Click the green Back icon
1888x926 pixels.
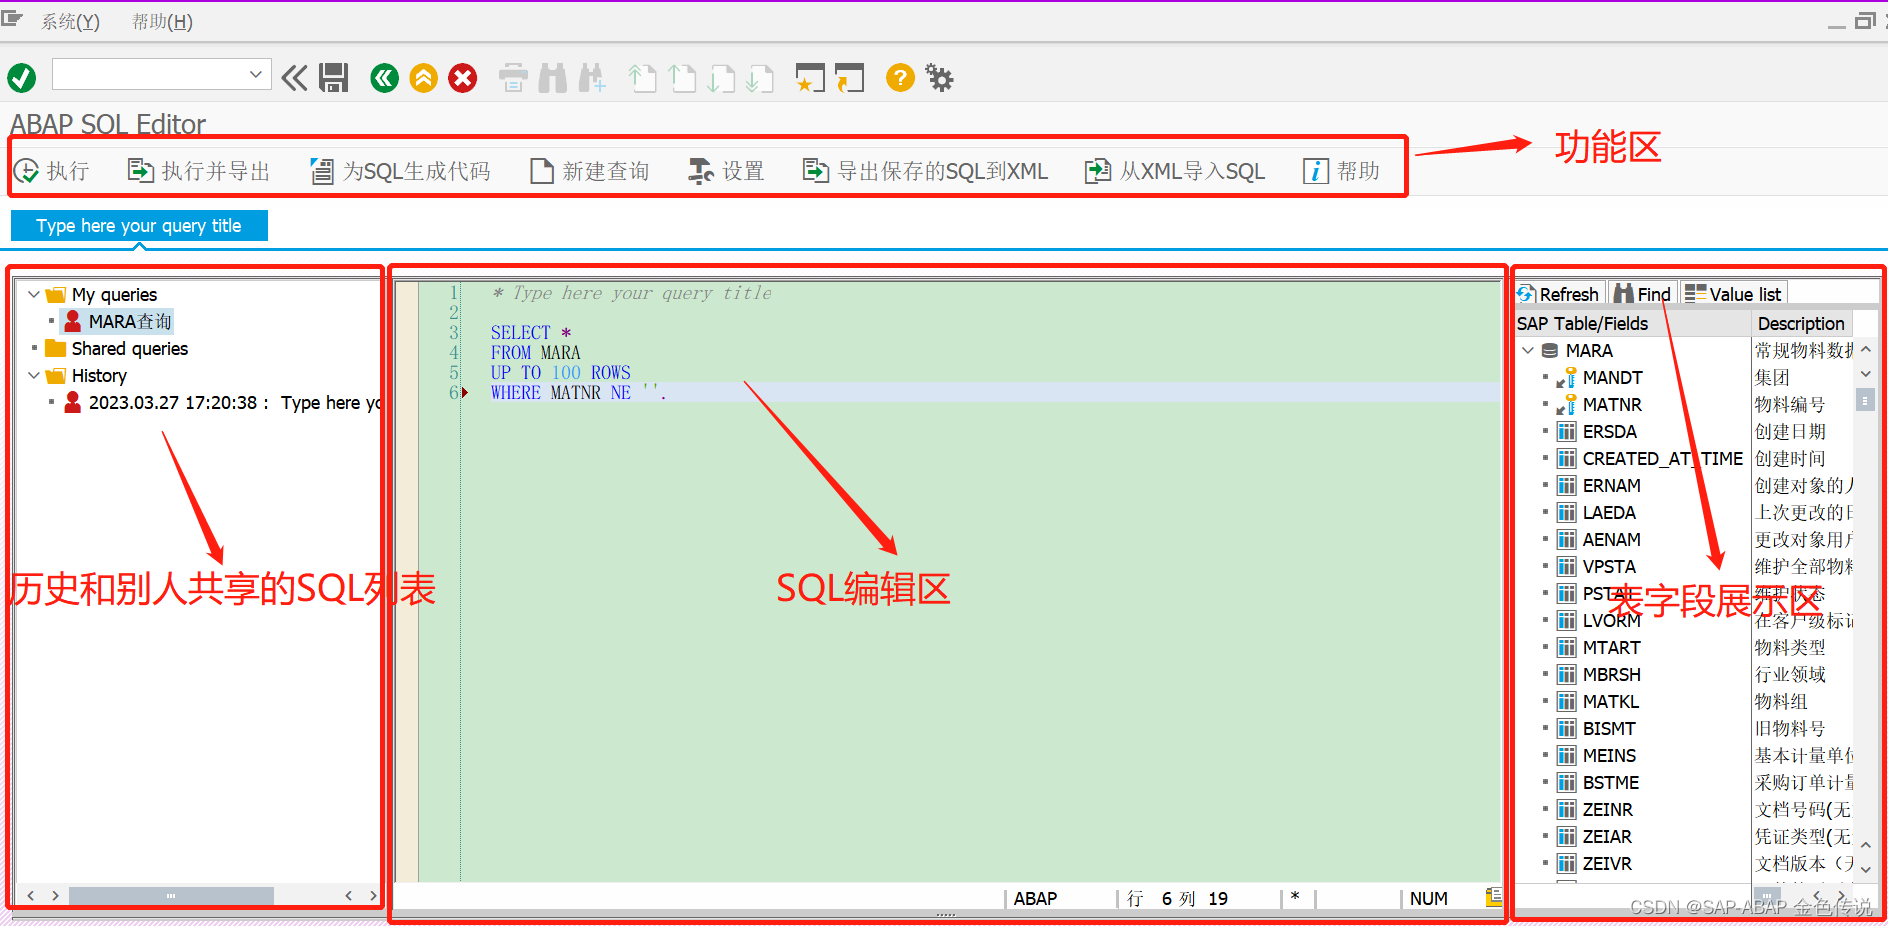[384, 78]
